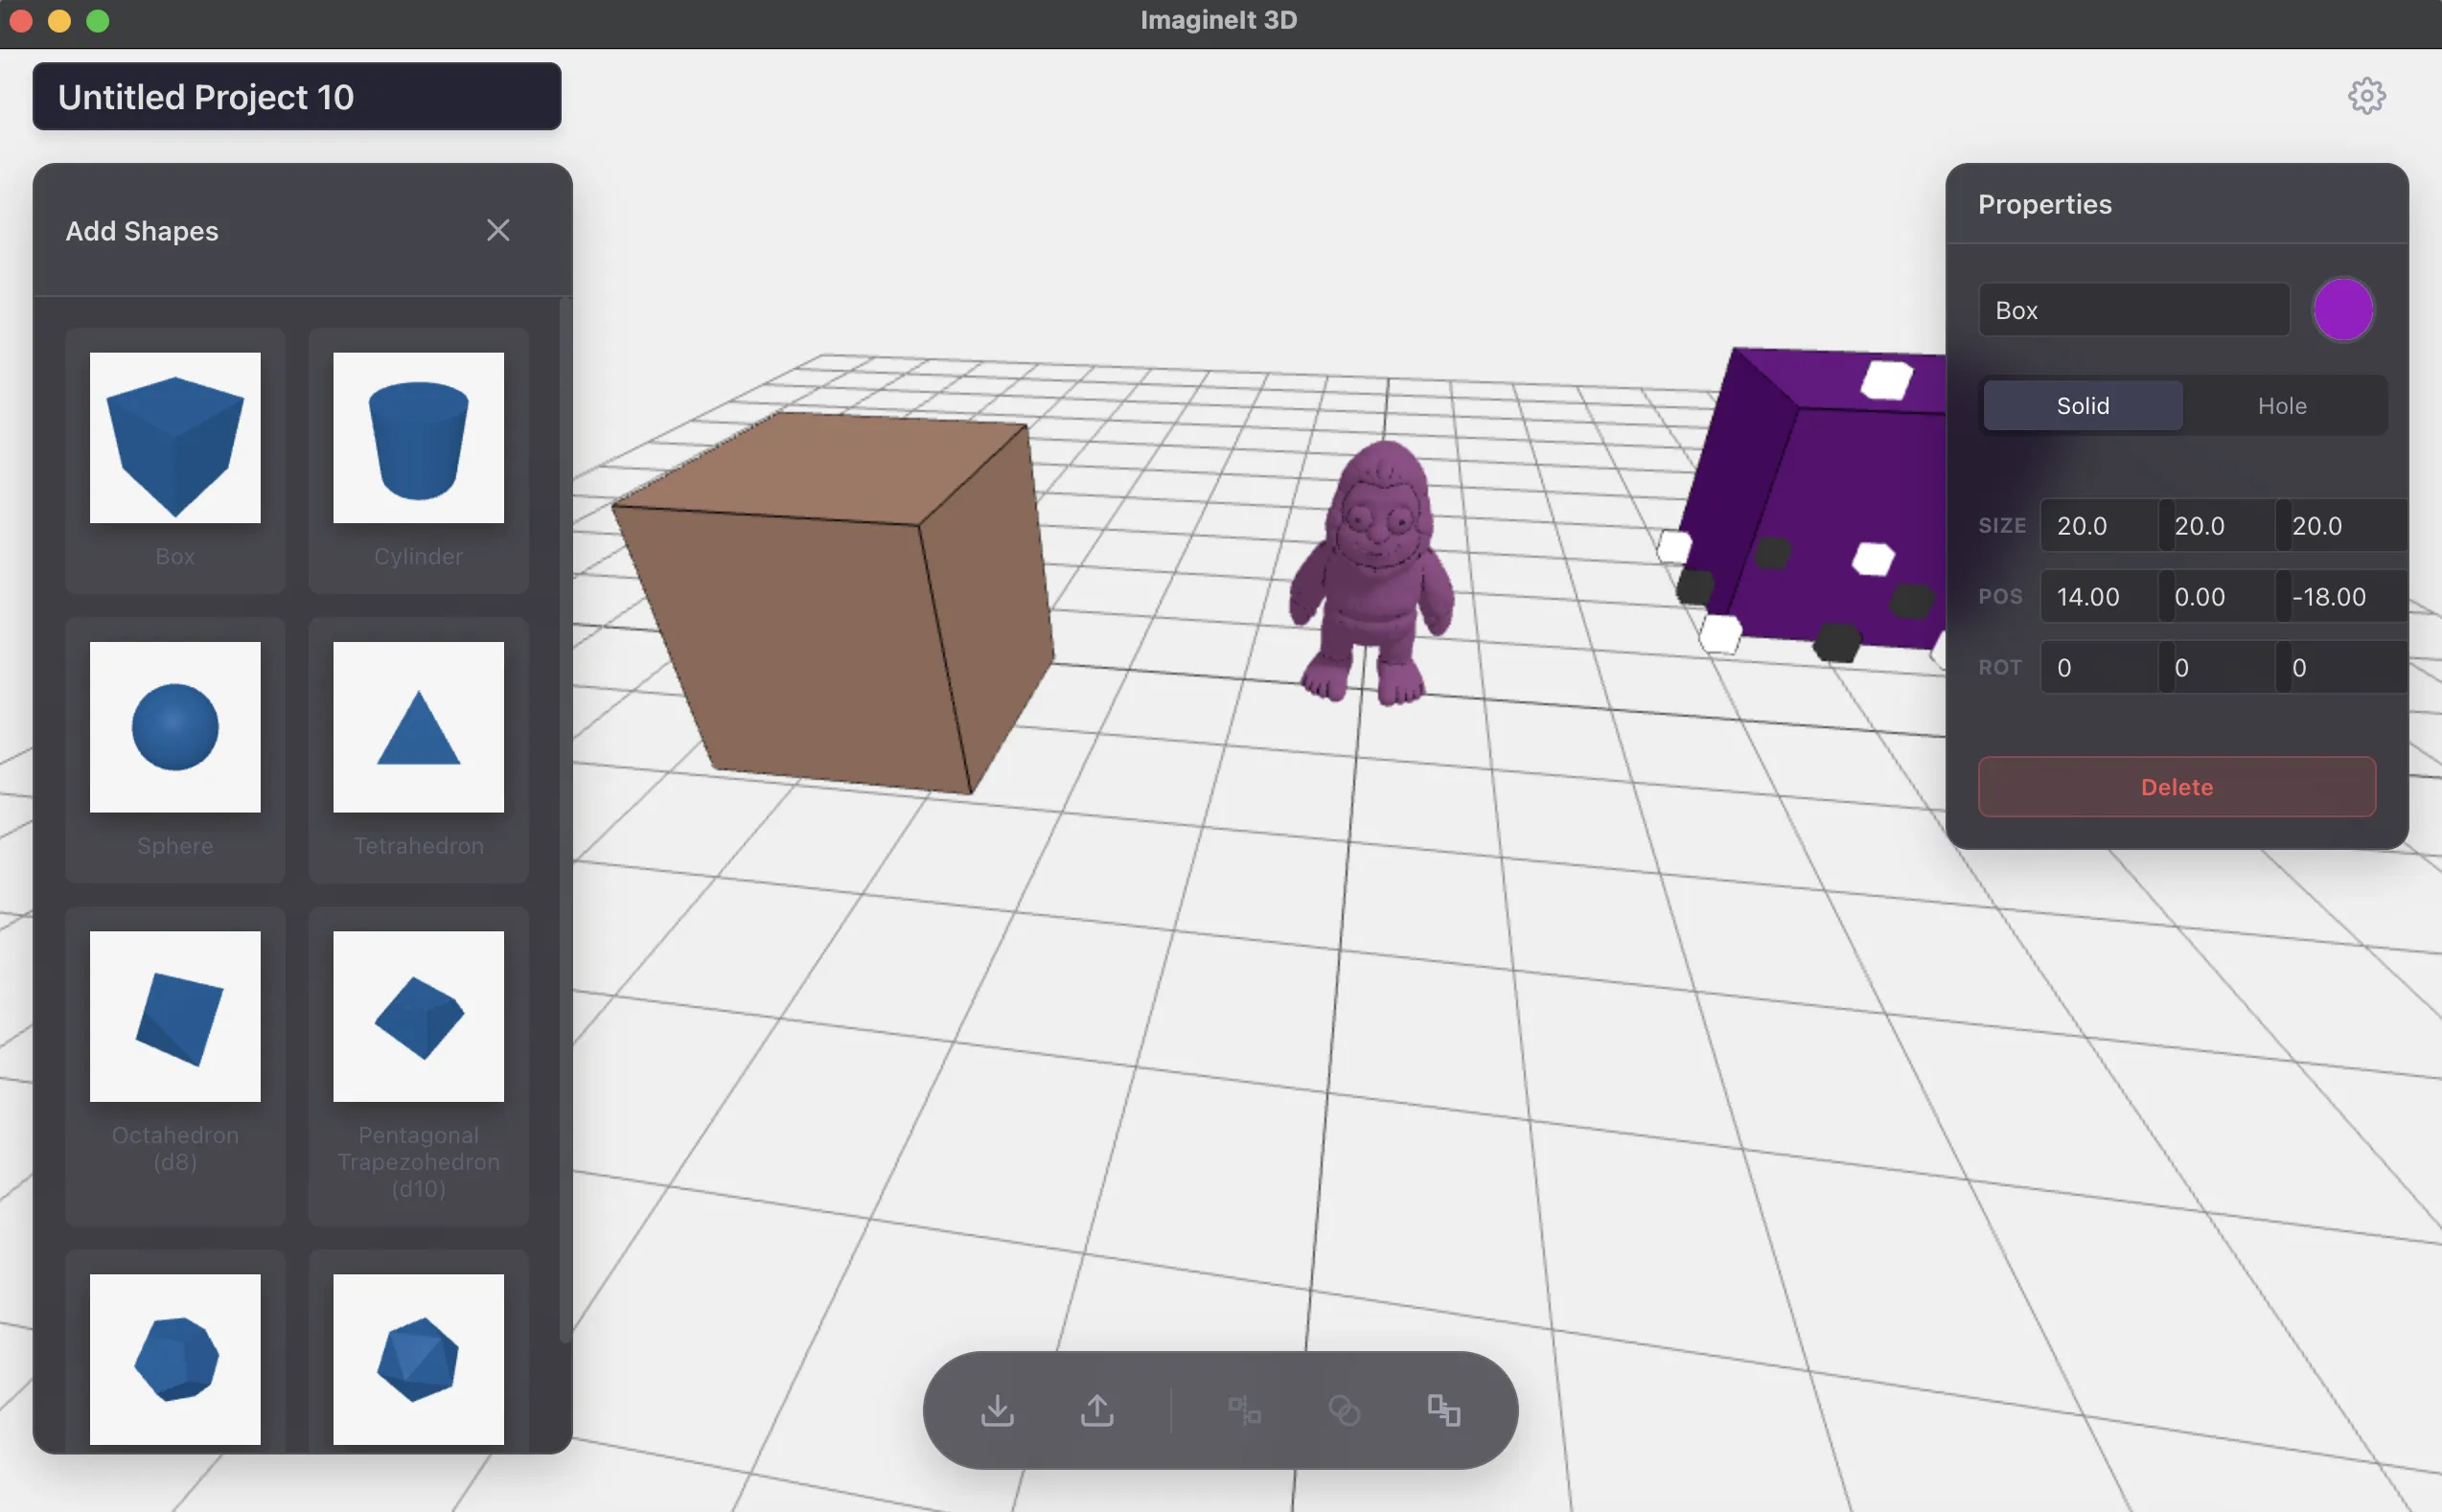Edit POS value -18.00

click(x=2341, y=596)
